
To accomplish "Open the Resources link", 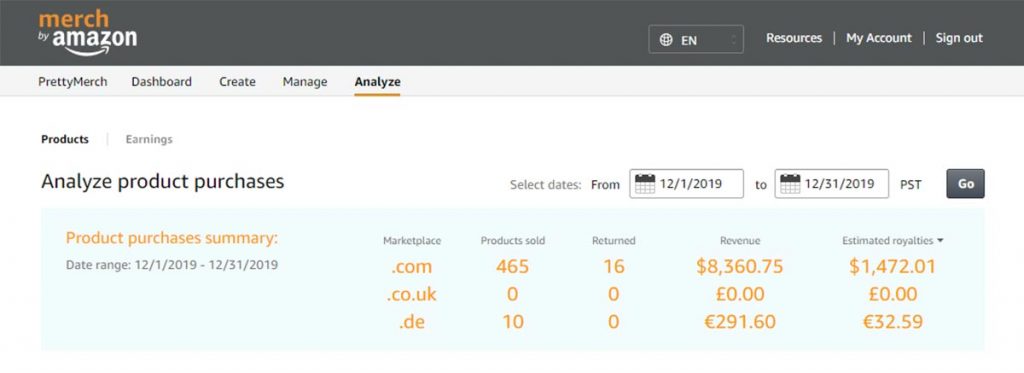I will tap(794, 38).
